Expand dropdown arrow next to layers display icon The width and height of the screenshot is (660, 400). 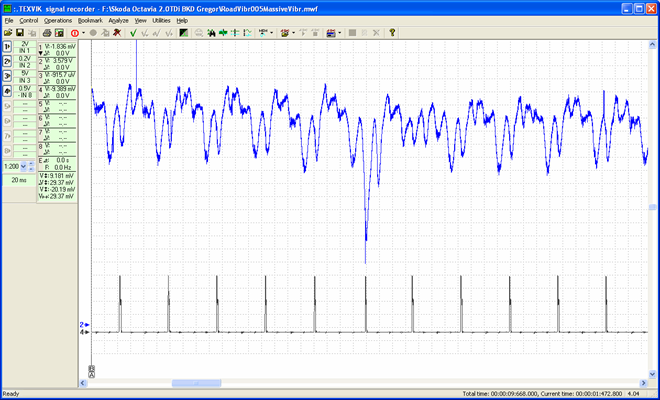tap(339, 33)
